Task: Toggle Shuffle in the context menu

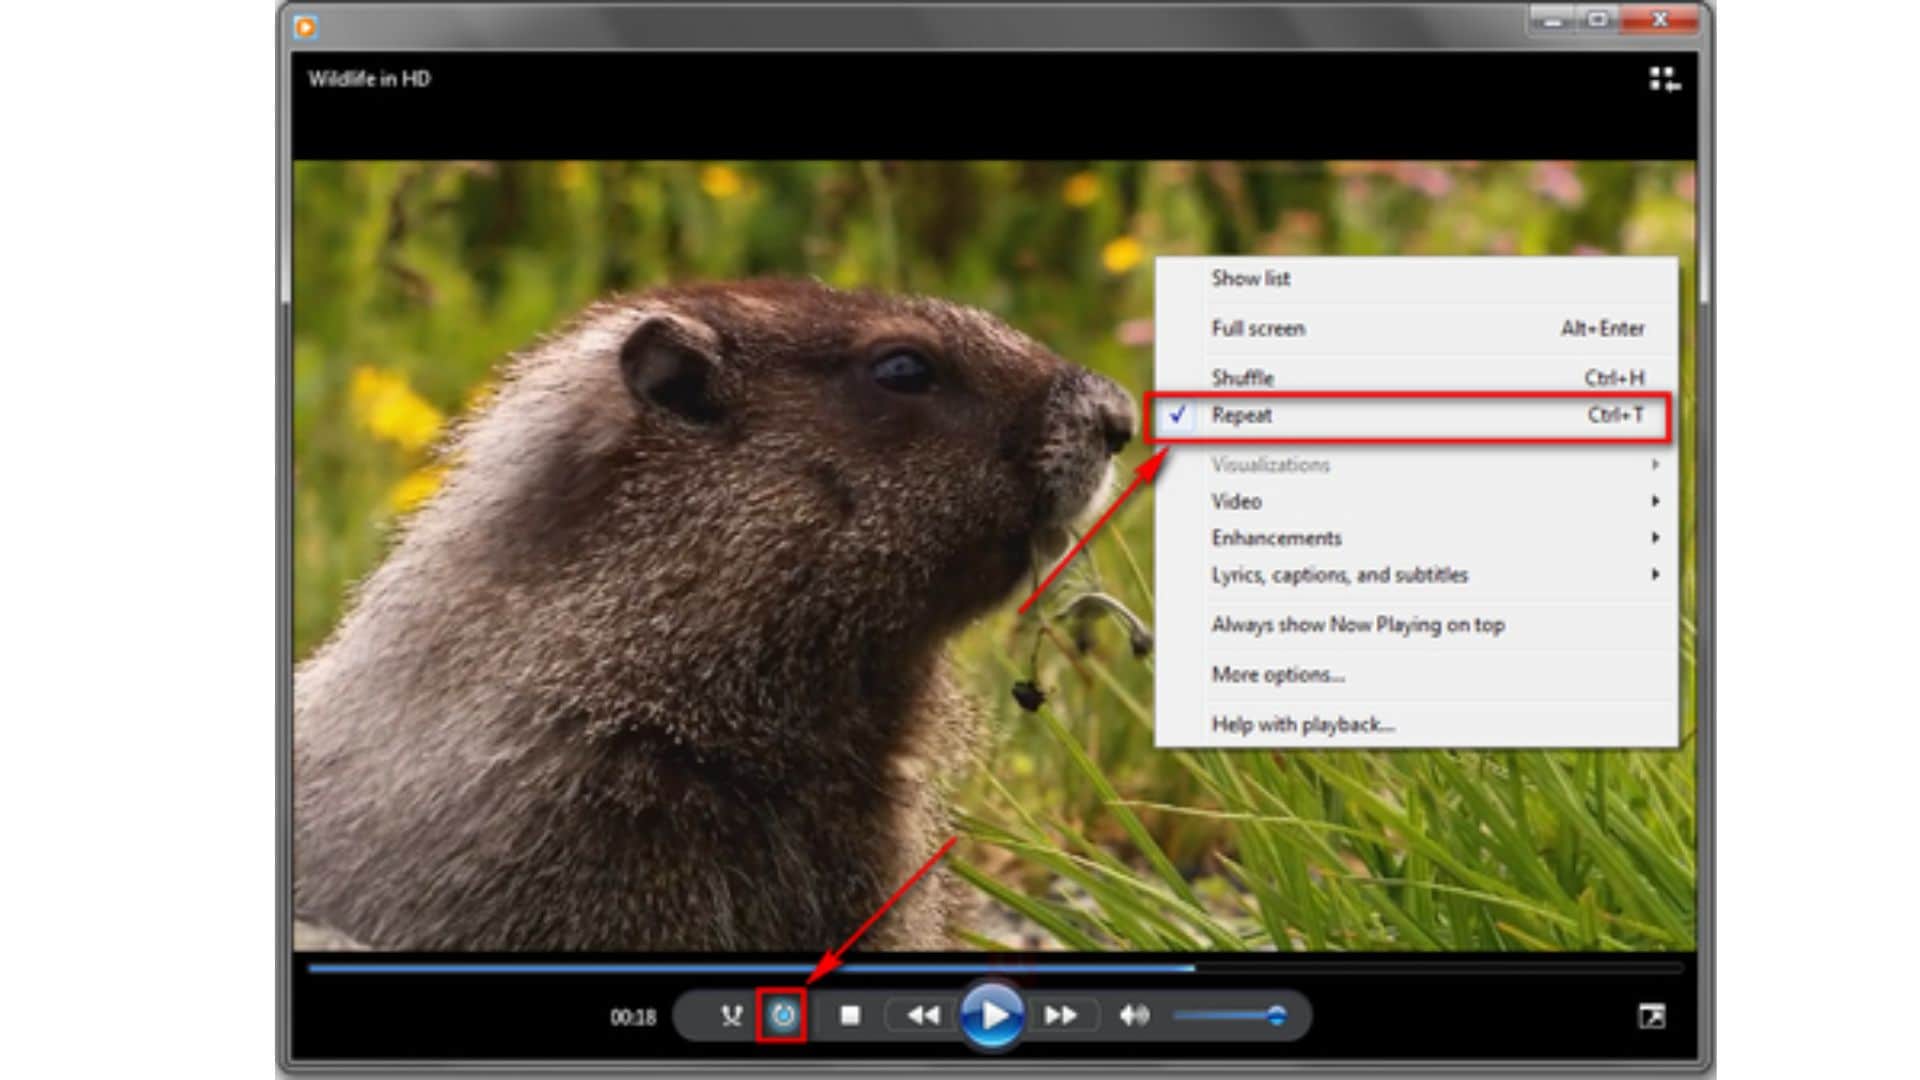Action: click(1416, 378)
